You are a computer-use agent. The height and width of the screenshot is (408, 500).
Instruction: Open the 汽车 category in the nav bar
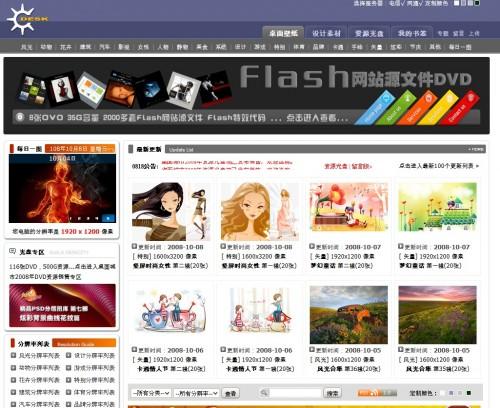point(104,47)
